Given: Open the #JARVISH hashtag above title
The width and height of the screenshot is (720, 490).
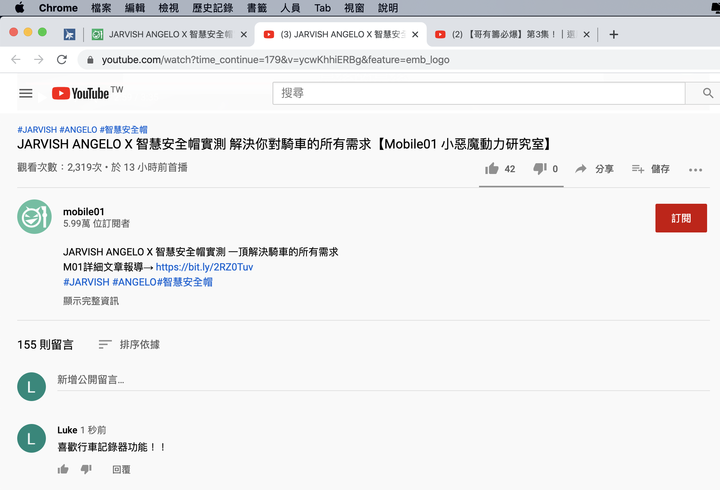Looking at the screenshot, I should coord(37,130).
